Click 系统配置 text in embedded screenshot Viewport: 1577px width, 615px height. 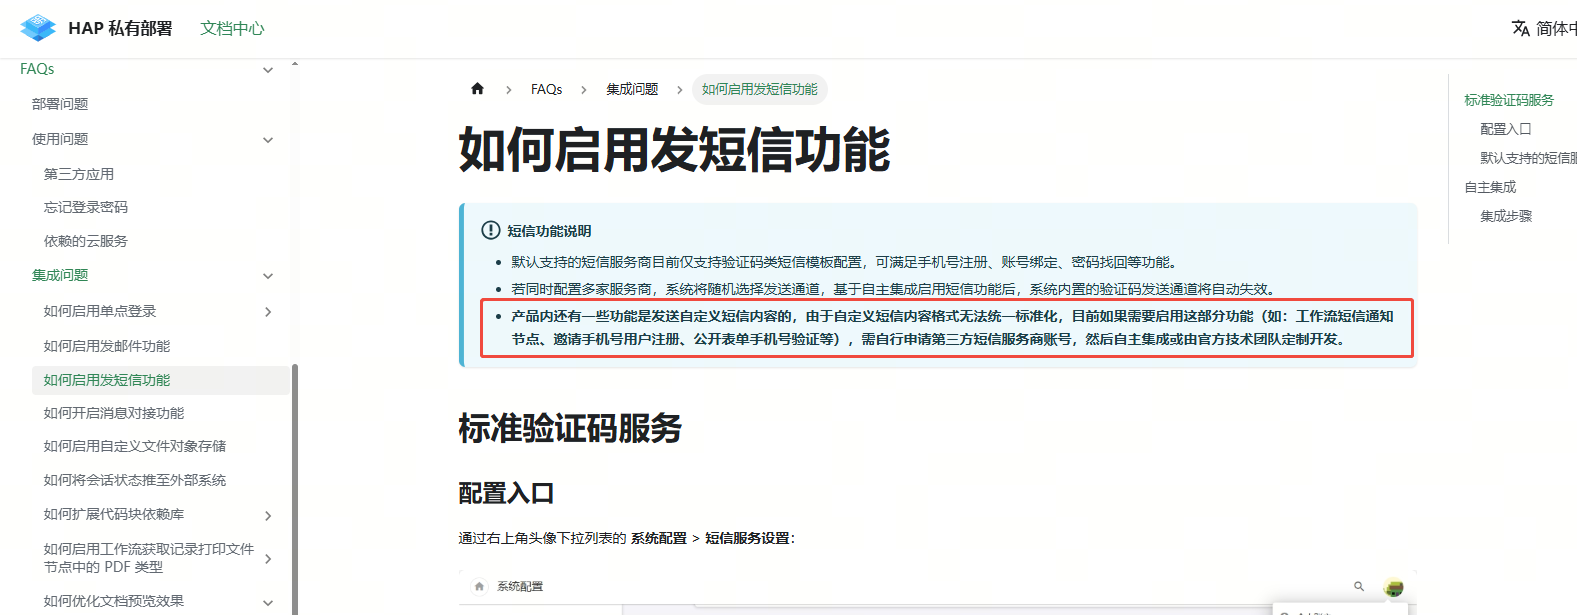point(520,587)
